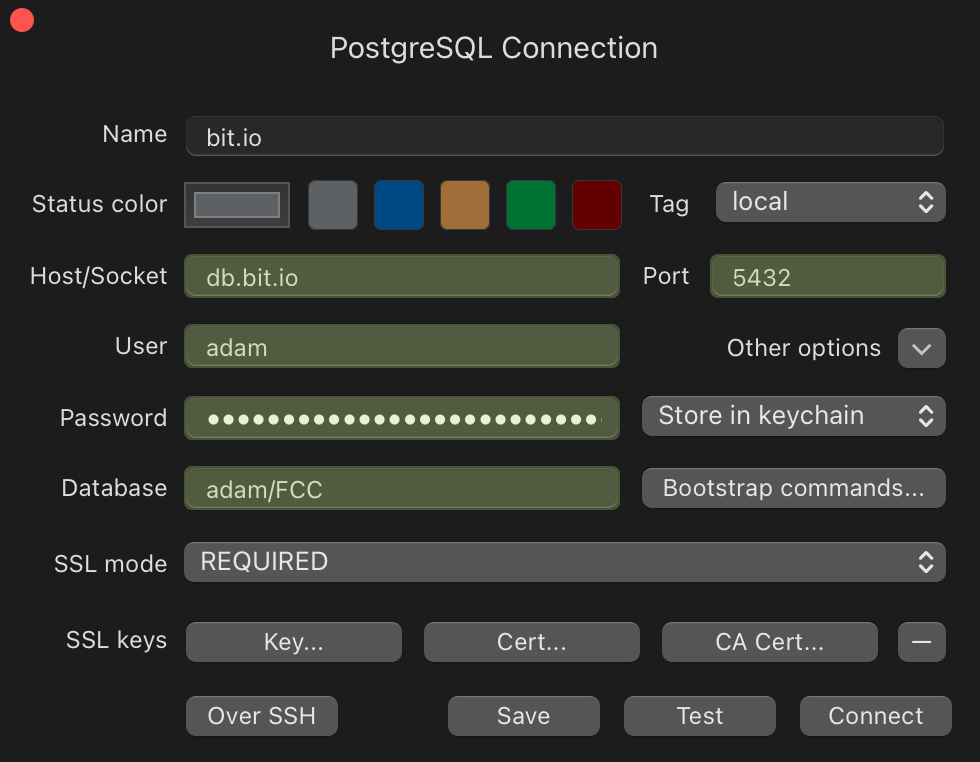Choose the gray status color swatch
This screenshot has width=980, height=762.
pyautogui.click(x=333, y=205)
